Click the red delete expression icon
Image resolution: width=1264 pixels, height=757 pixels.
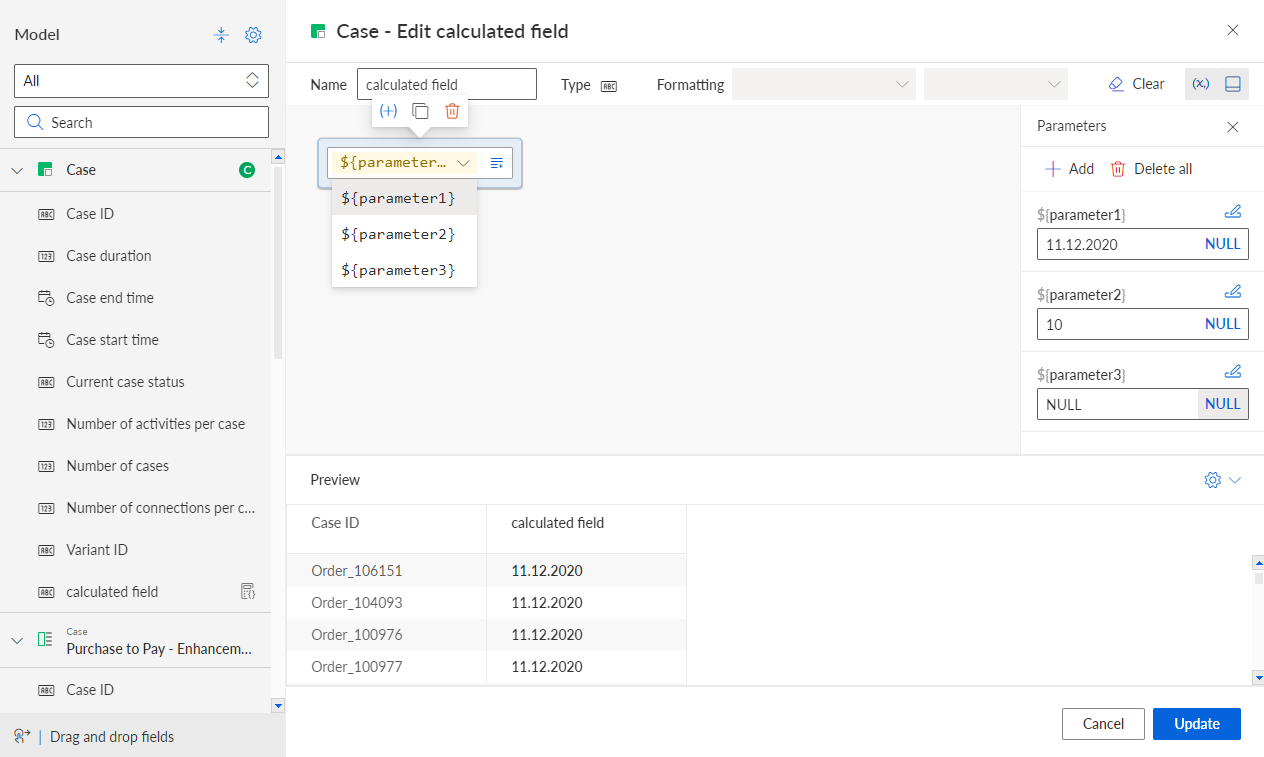(x=452, y=111)
